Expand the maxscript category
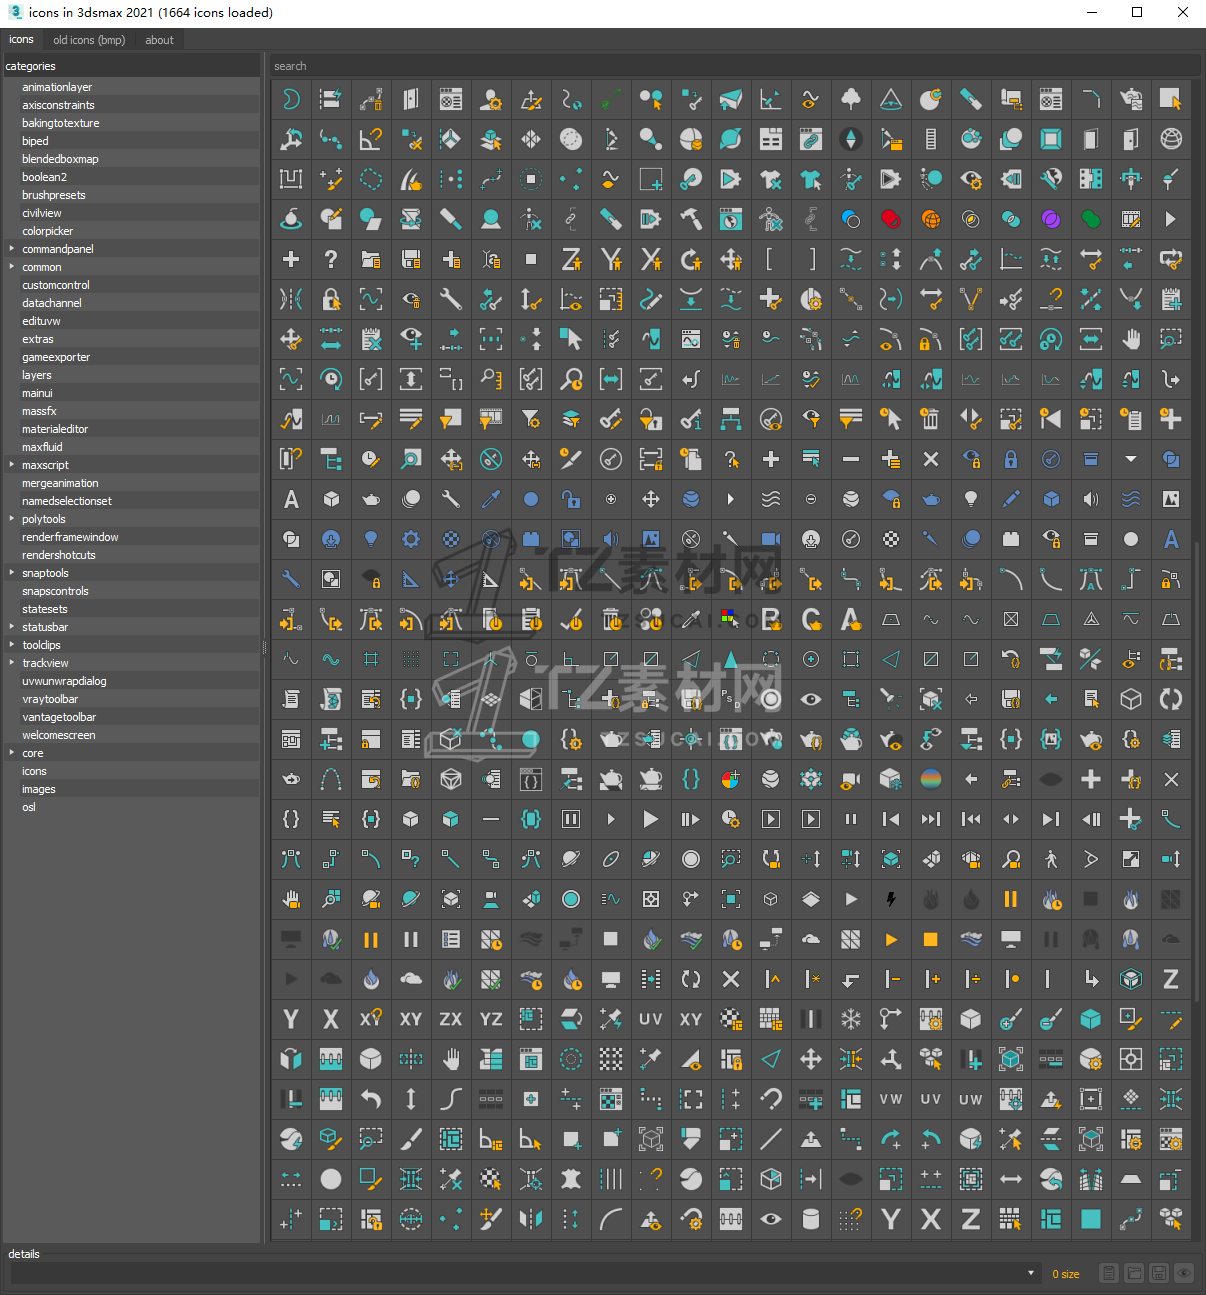The image size is (1206, 1295). (x=12, y=465)
